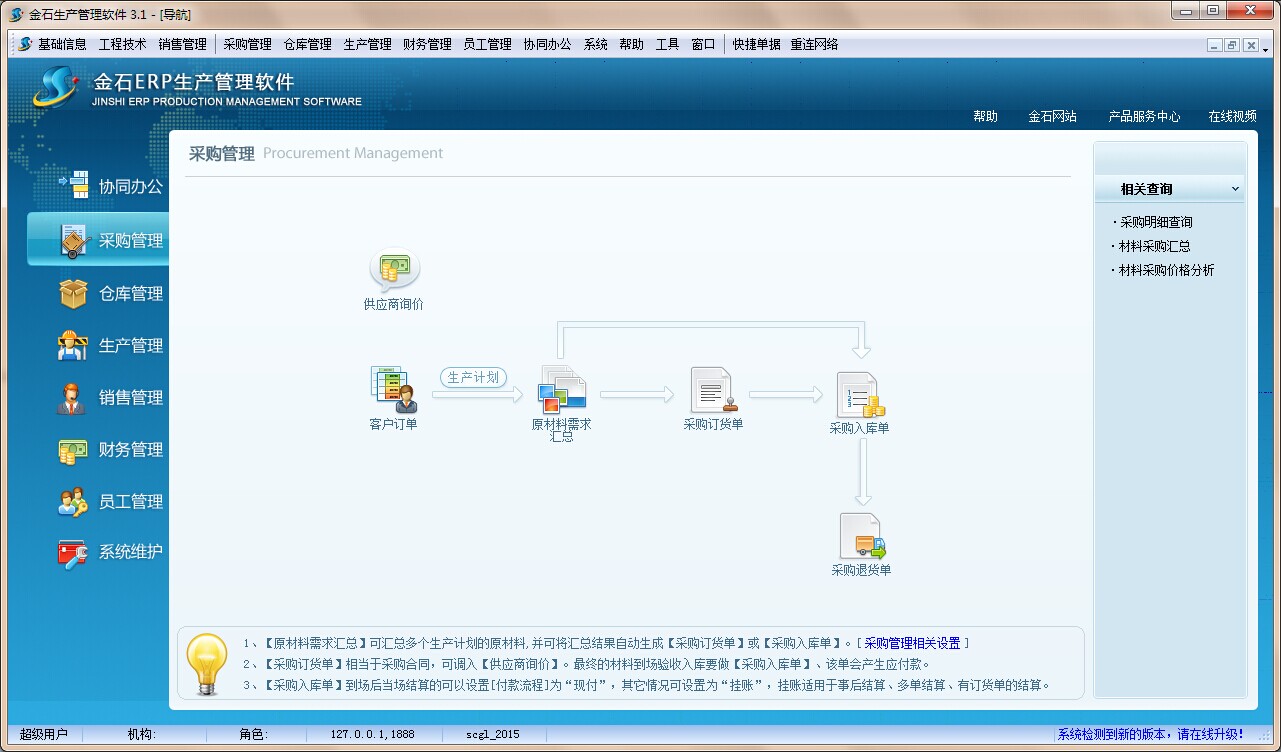Open the top 采购管理 menu
This screenshot has height=752, width=1281.
coord(247,44)
